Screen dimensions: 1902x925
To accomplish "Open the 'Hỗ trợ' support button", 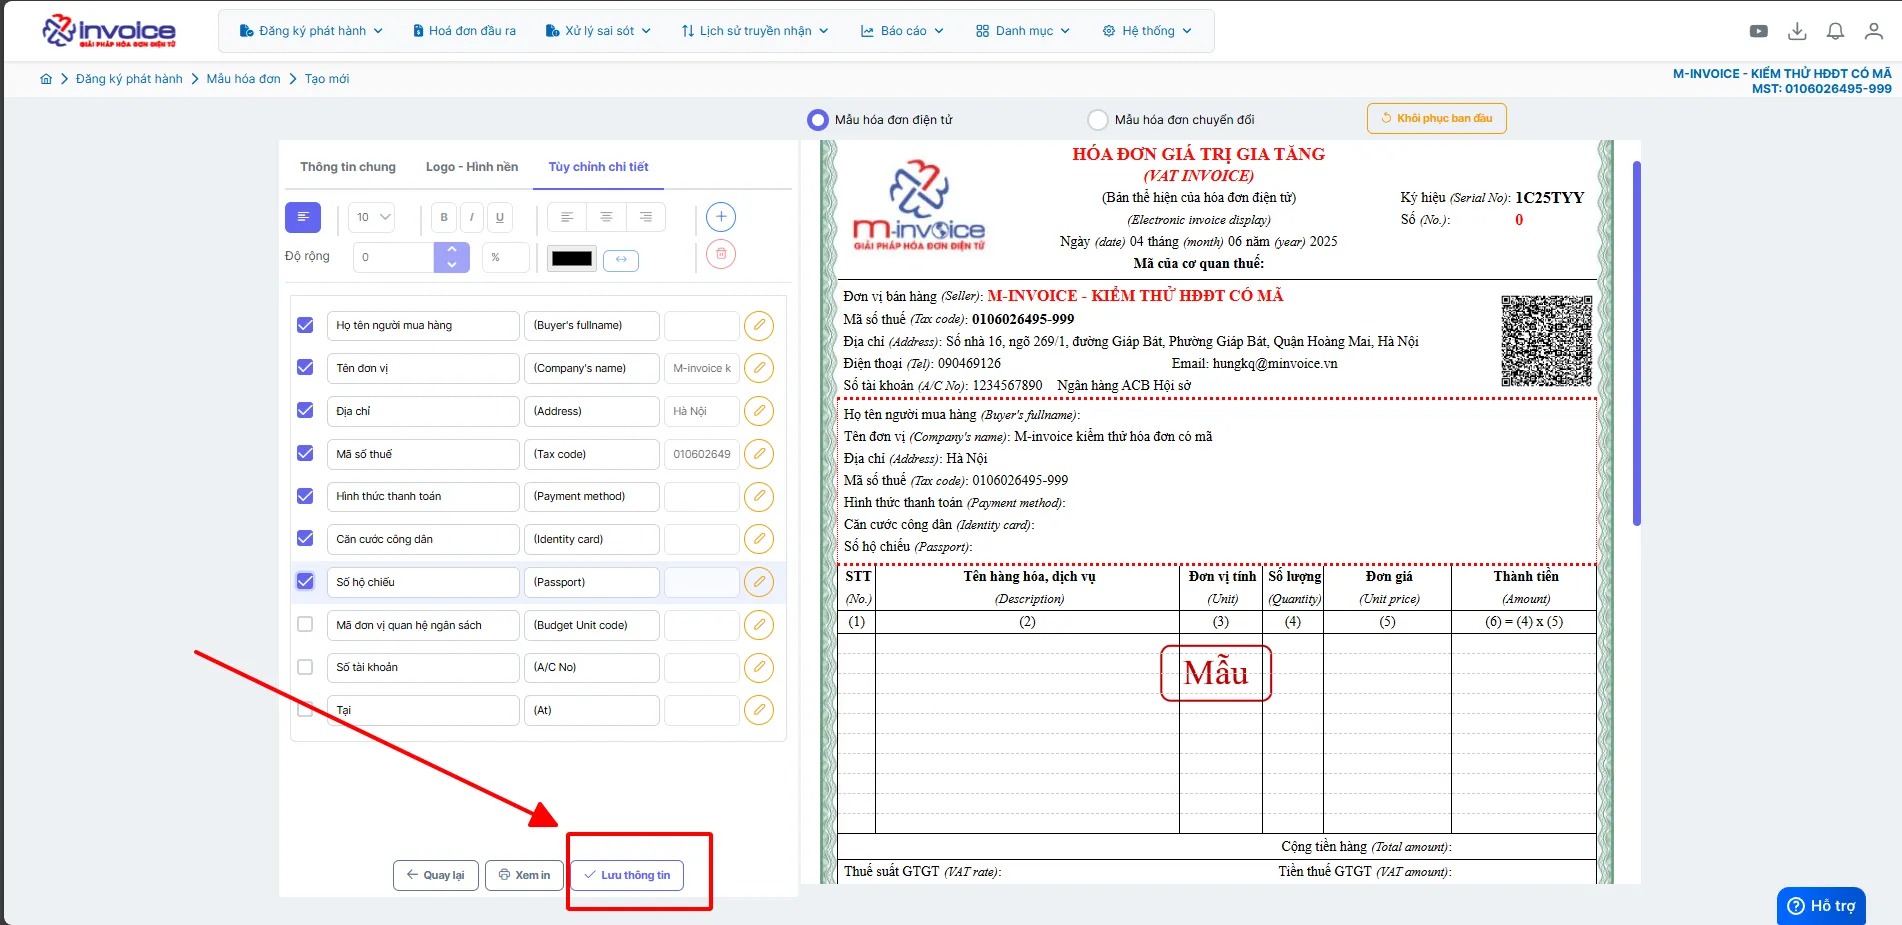I will click(x=1821, y=906).
